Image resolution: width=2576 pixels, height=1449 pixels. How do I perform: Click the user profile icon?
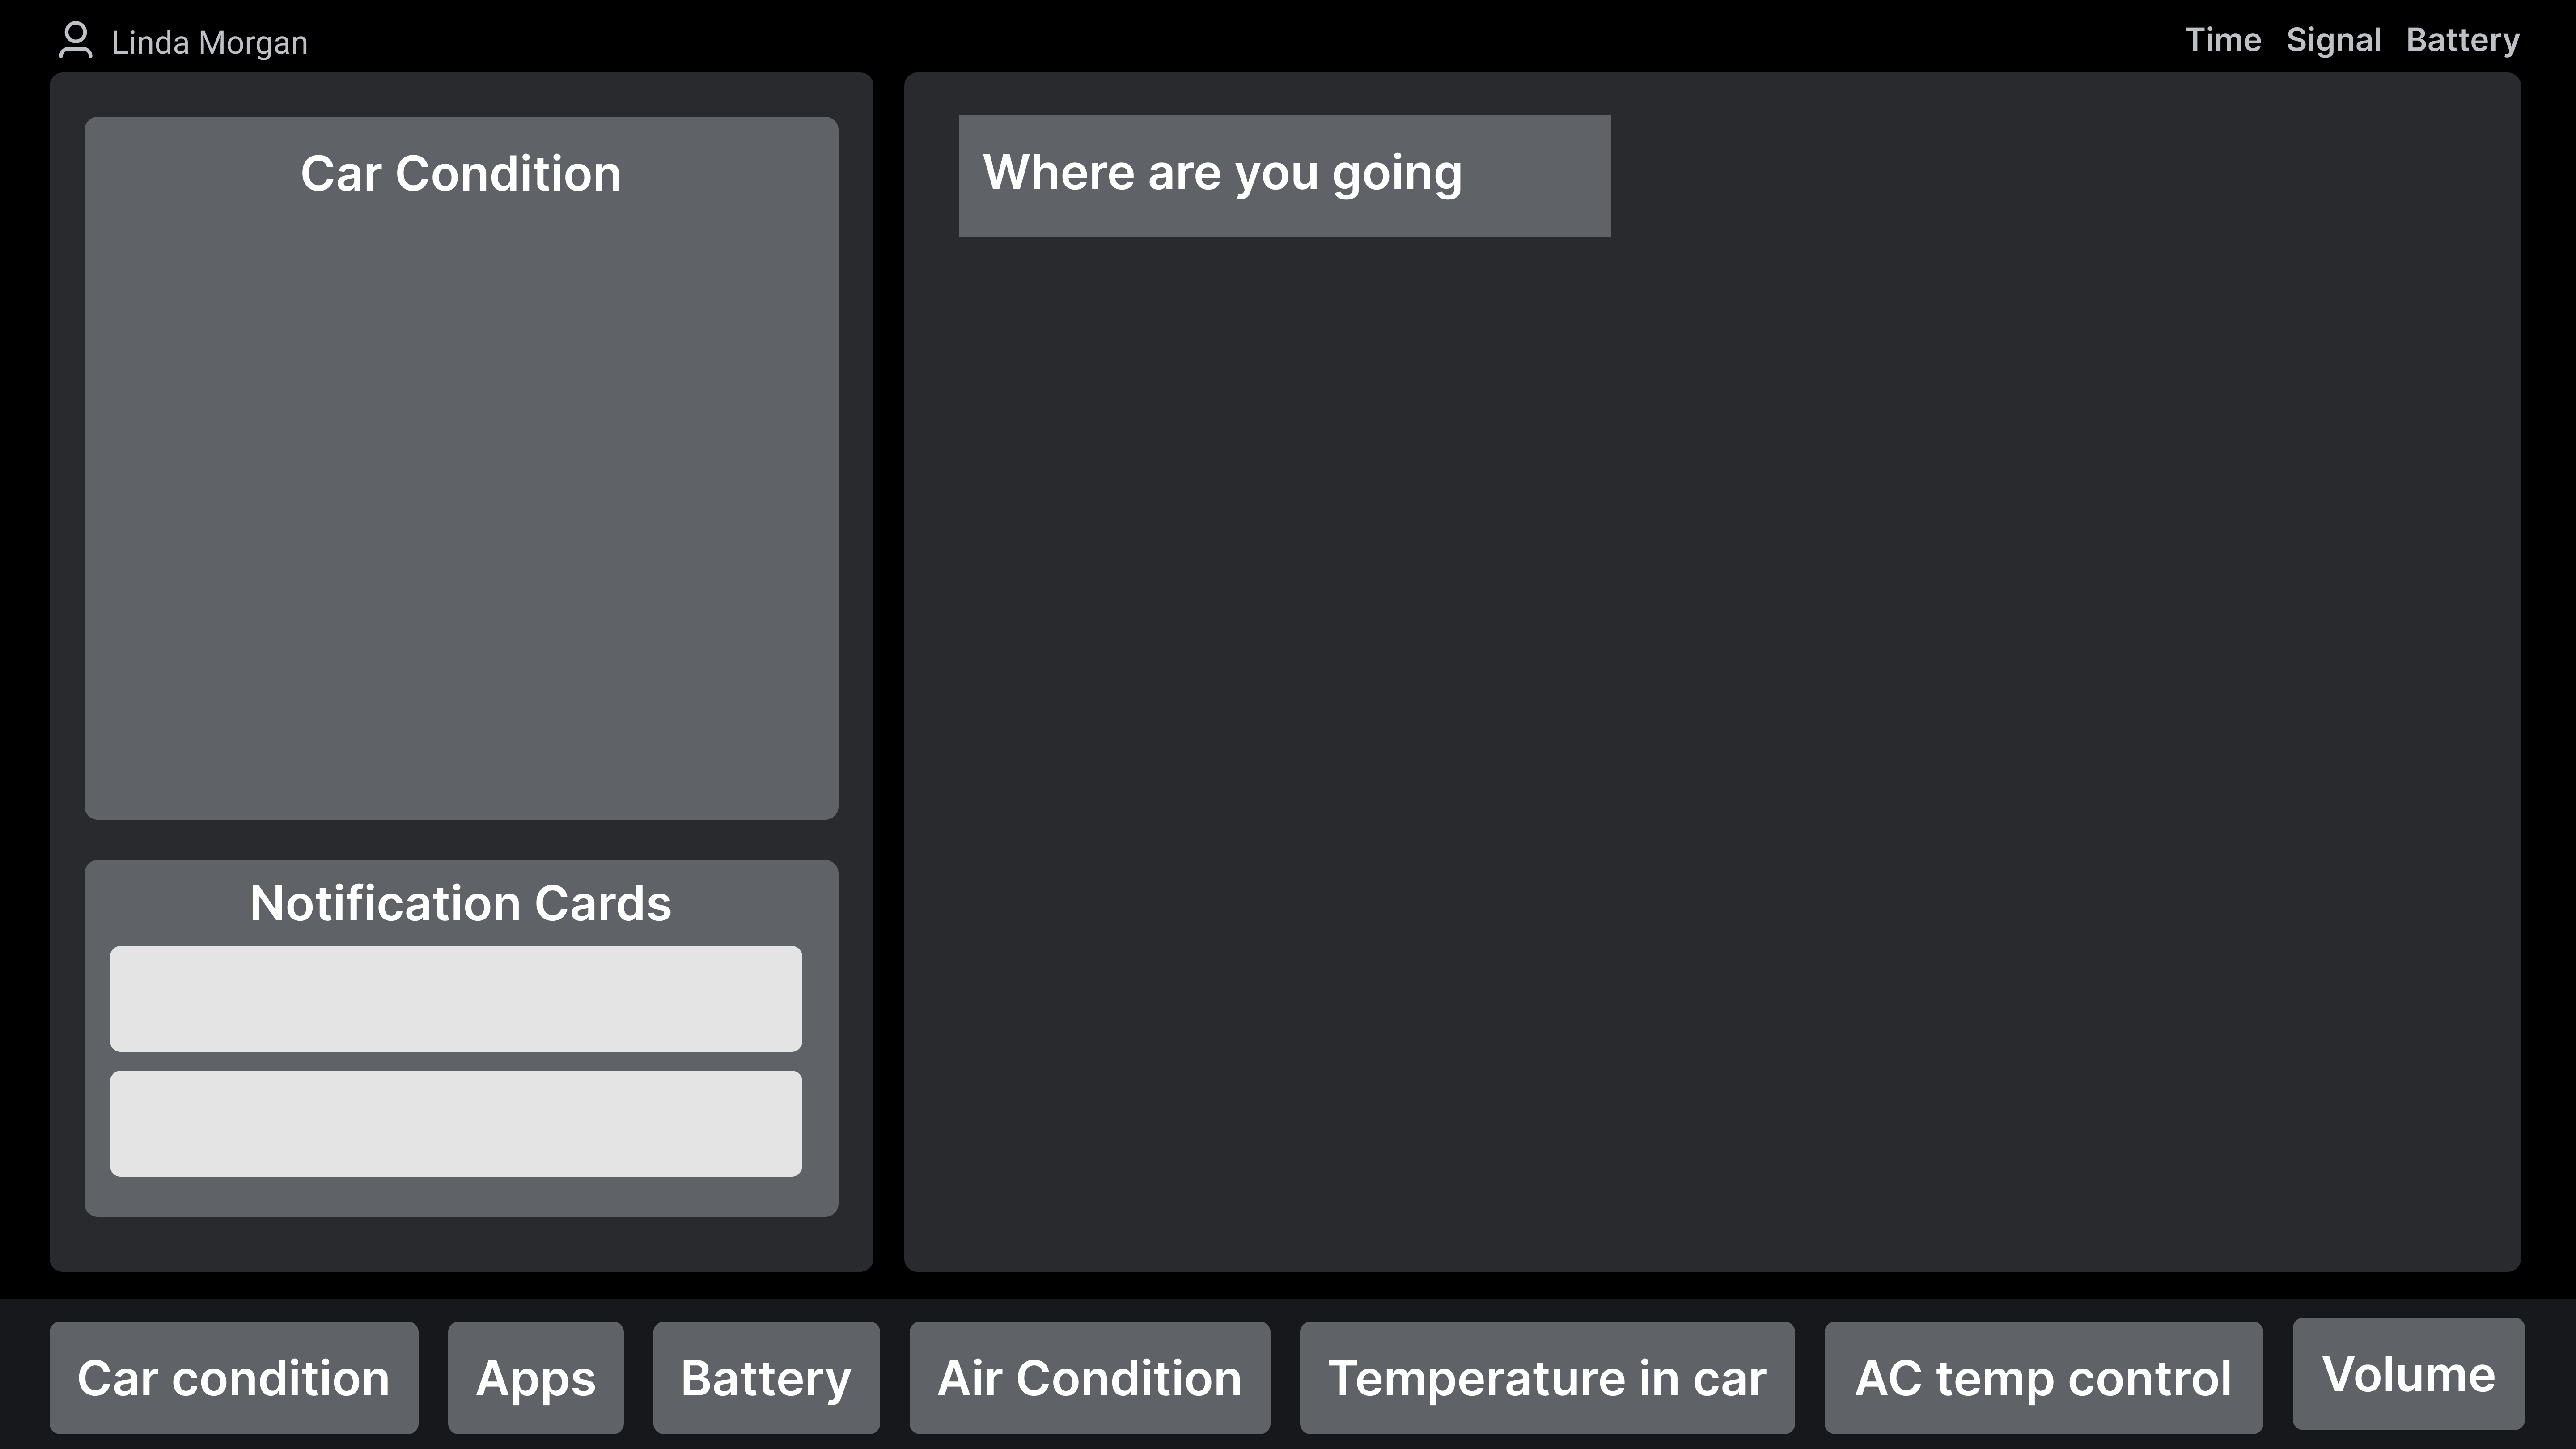tap(76, 40)
